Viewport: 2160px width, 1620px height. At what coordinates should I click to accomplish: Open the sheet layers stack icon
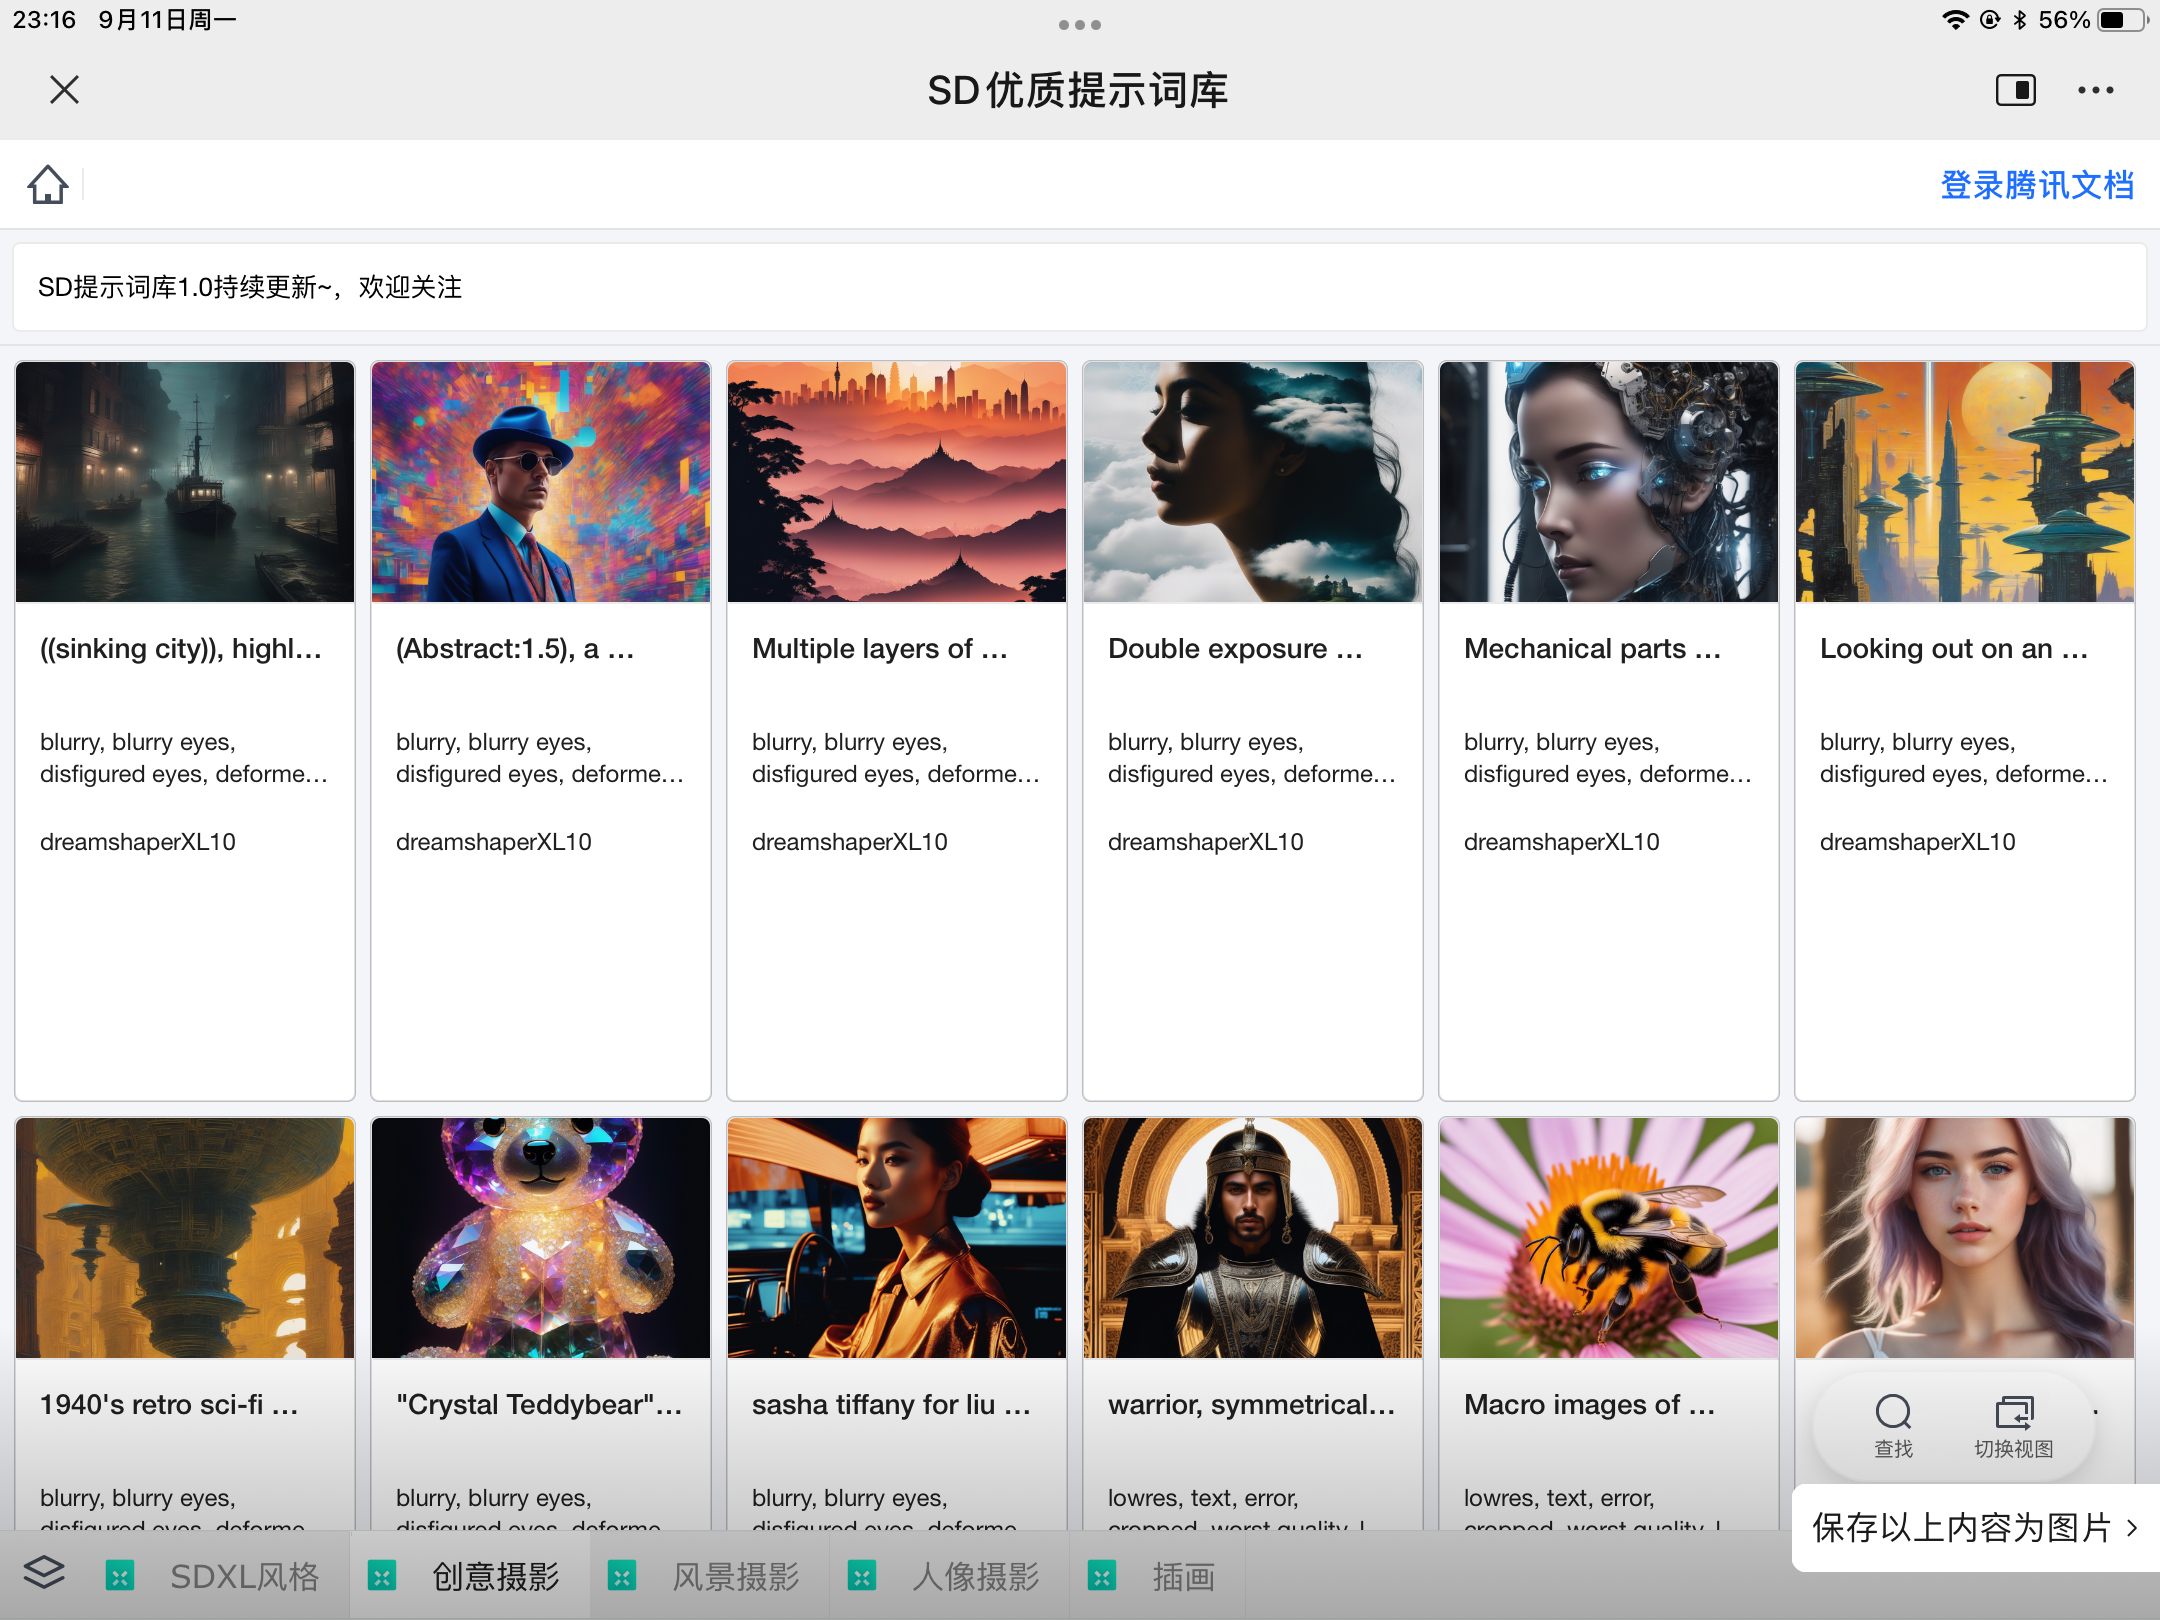44,1574
